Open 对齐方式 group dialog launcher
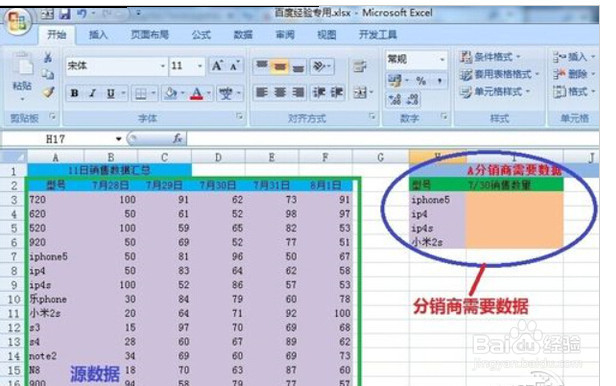 [371, 116]
